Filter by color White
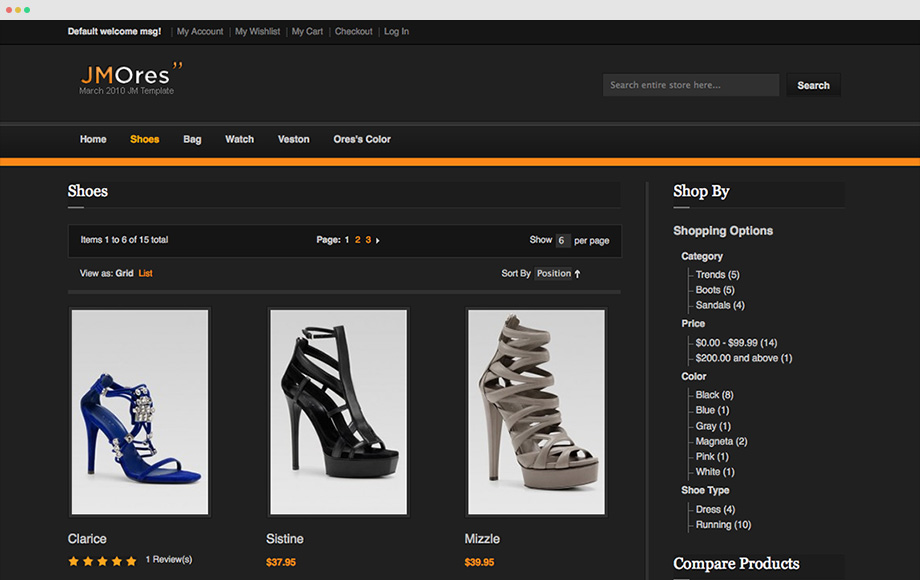Image resolution: width=920 pixels, height=580 pixels. (x=715, y=472)
